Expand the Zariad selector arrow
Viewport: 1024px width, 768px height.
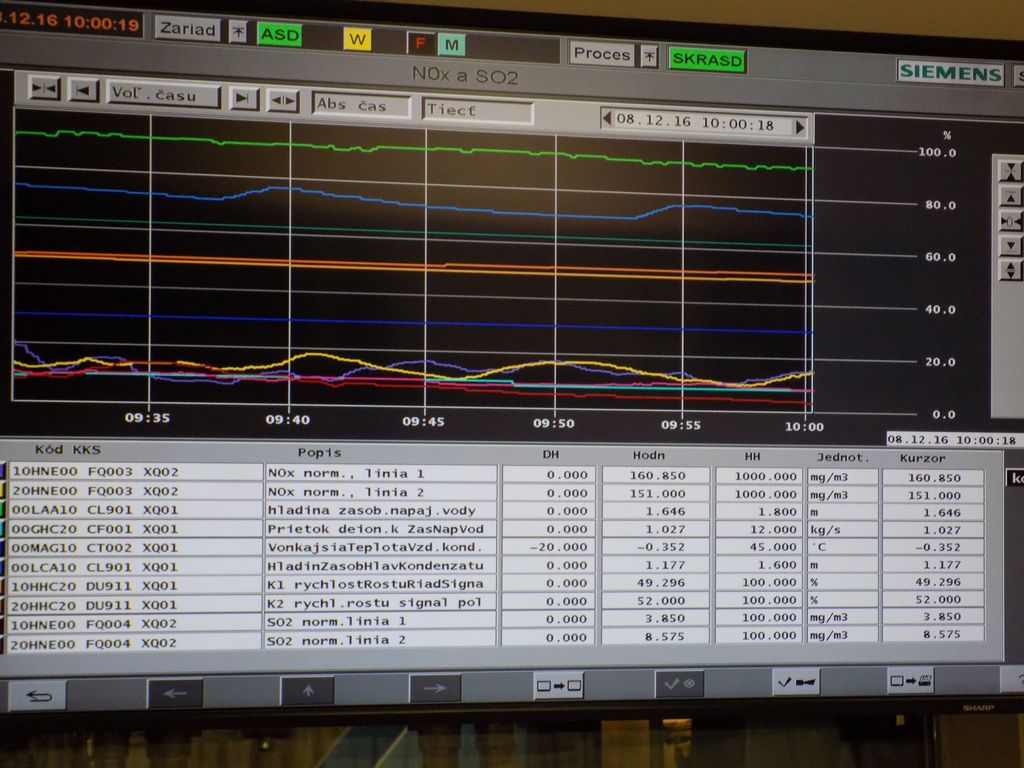click(237, 32)
